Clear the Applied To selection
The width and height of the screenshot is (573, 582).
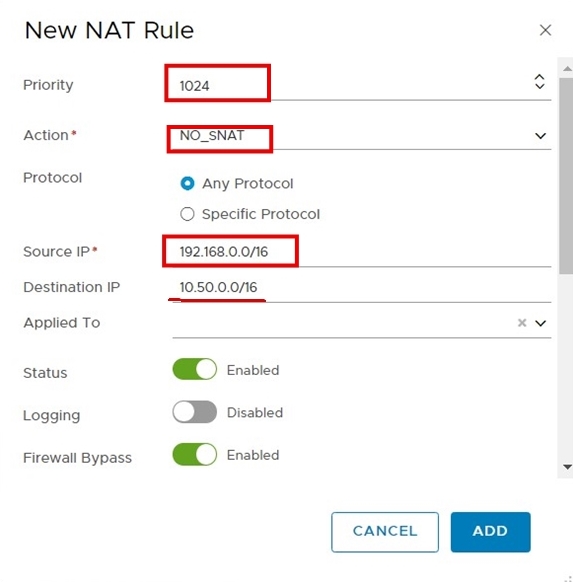tap(522, 323)
